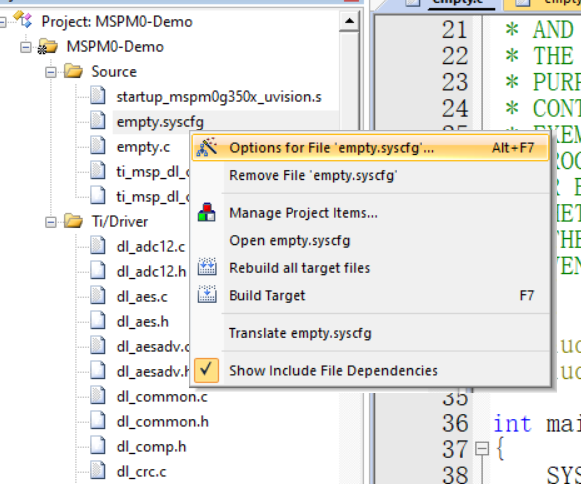Click the startup_mspm0g350x_uvision.s file icon
The width and height of the screenshot is (581, 484).
pos(98,96)
